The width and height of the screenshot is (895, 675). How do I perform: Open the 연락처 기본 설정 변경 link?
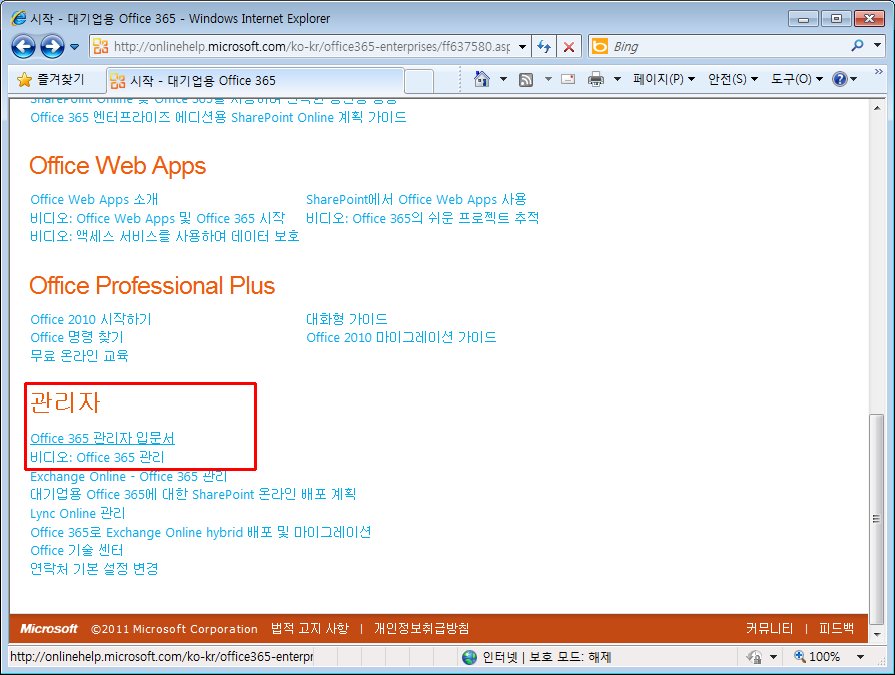(x=94, y=569)
